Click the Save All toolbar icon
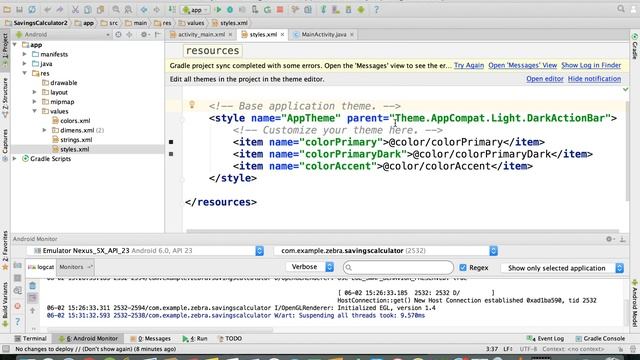The height and width of the screenshot is (360, 640). 19,9
